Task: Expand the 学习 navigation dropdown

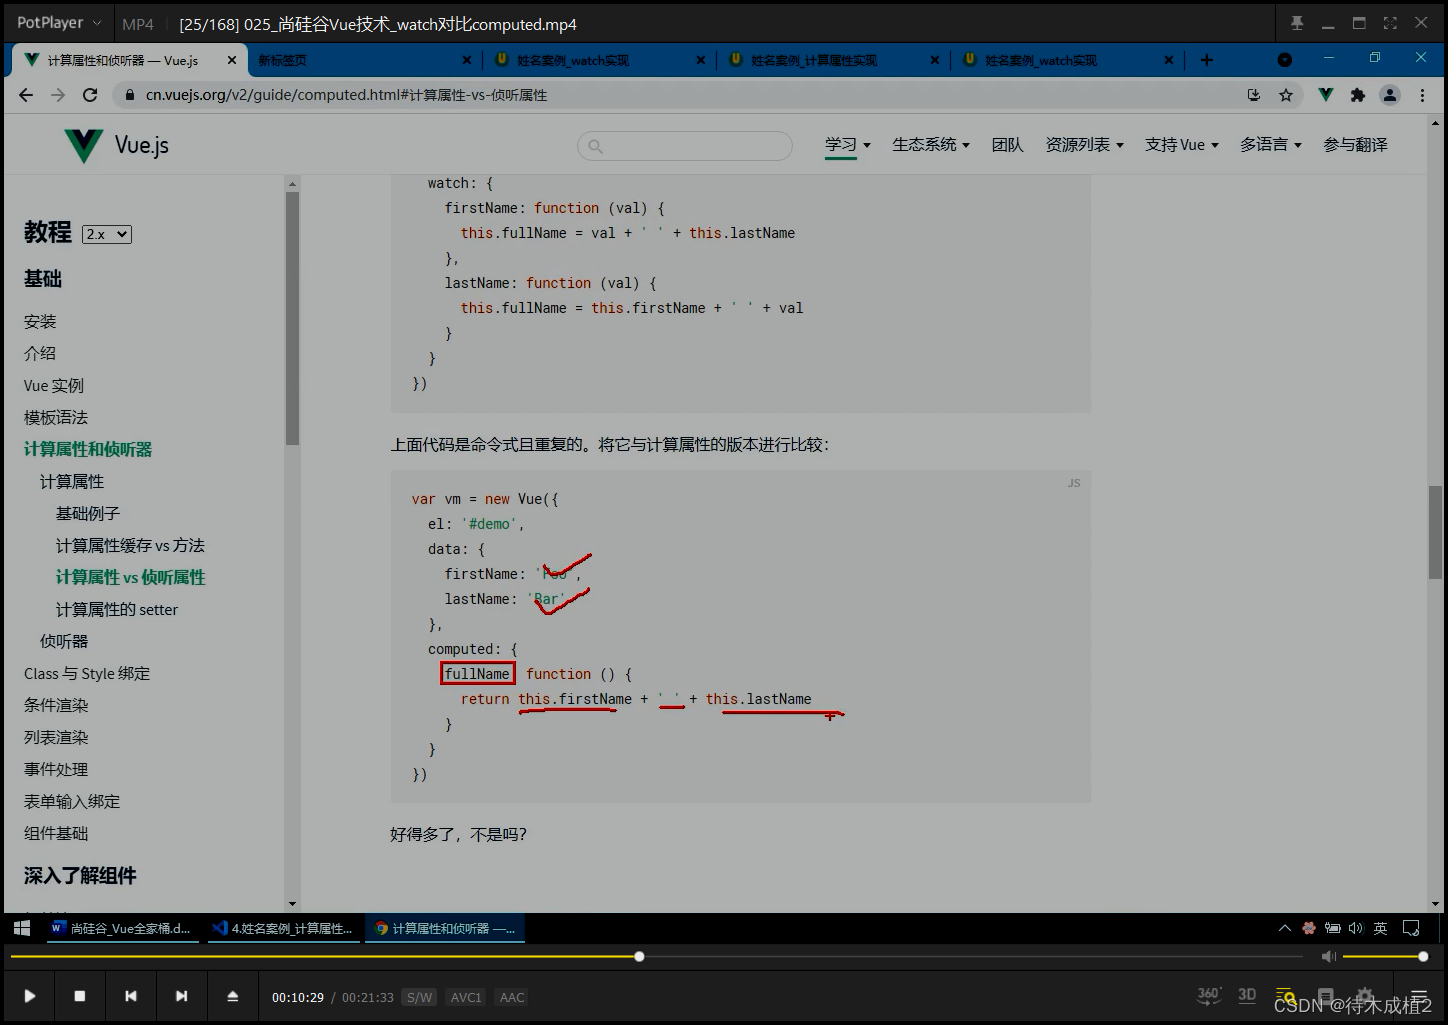Action: (848, 145)
